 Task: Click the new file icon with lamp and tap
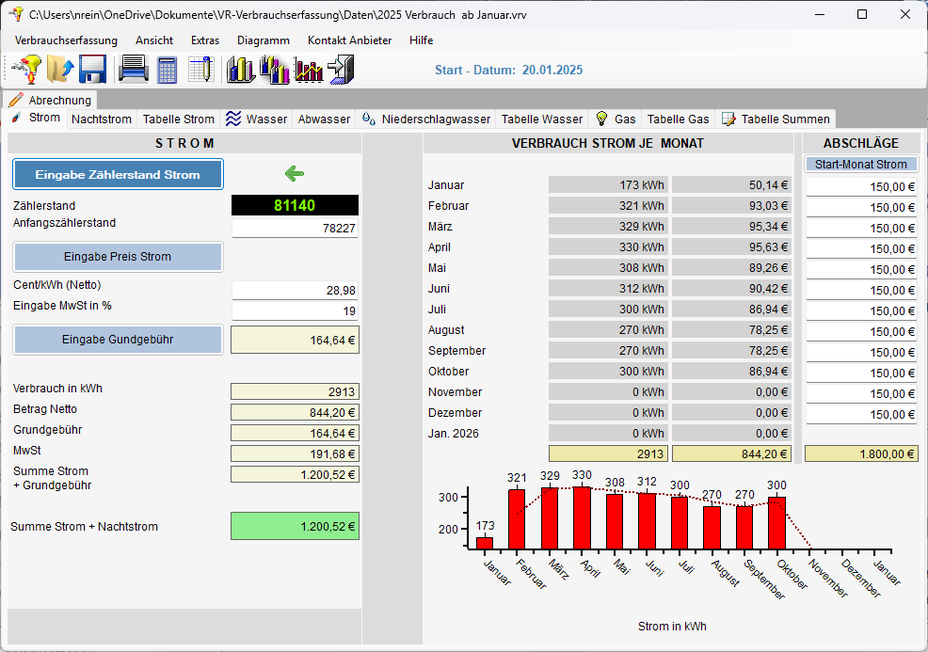[x=27, y=69]
